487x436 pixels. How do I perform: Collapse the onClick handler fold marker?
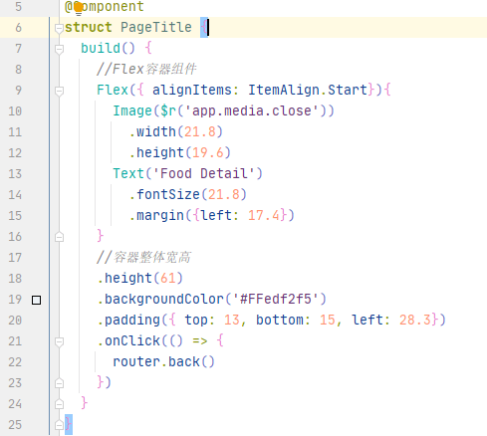click(x=59, y=342)
